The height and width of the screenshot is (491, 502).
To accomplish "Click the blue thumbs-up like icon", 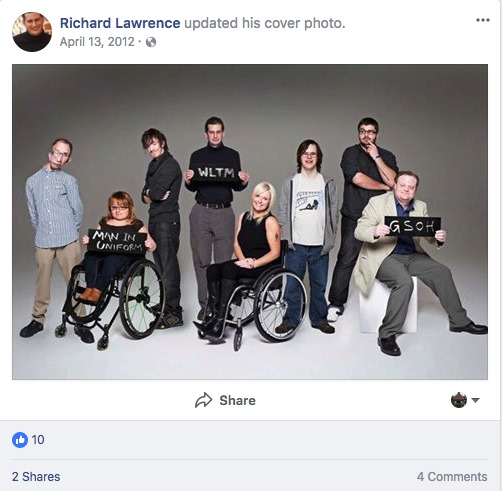I will click(x=20, y=440).
